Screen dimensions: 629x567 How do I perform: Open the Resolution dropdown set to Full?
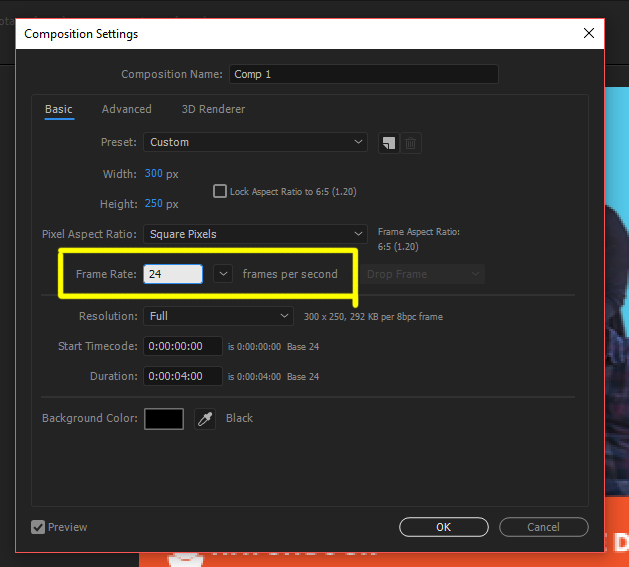tap(218, 316)
